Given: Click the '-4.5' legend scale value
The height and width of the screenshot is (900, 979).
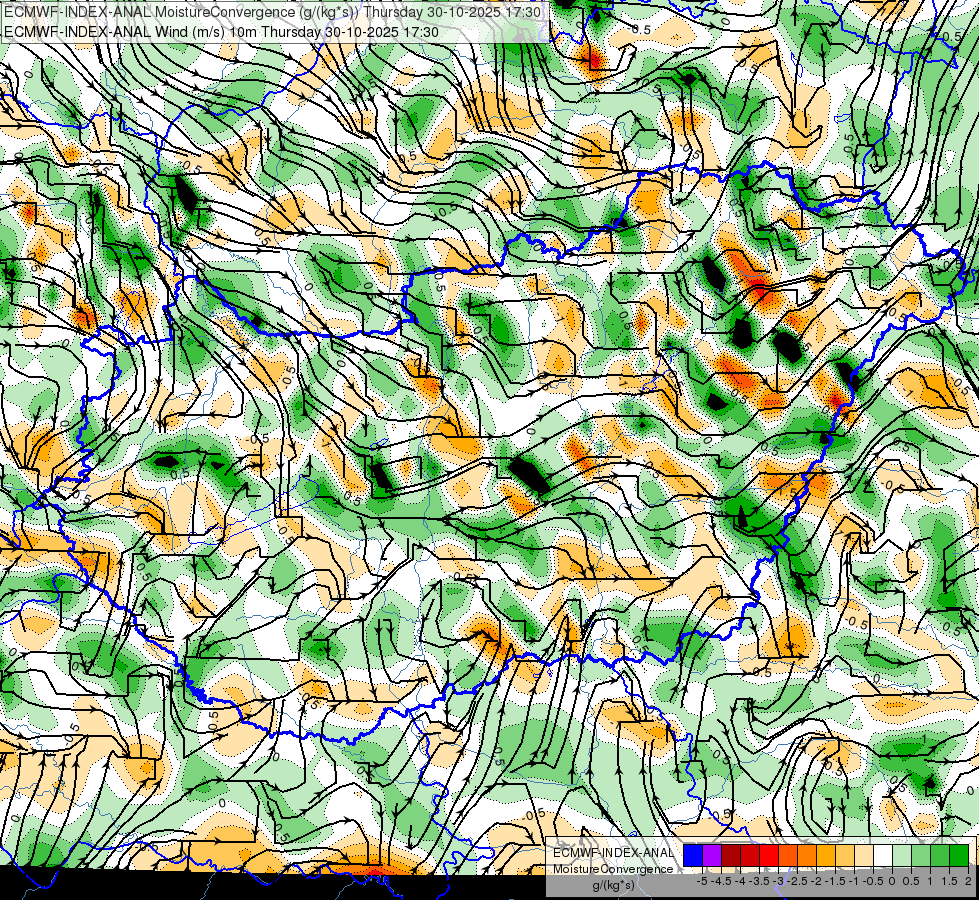Looking at the screenshot, I should pos(721,881).
